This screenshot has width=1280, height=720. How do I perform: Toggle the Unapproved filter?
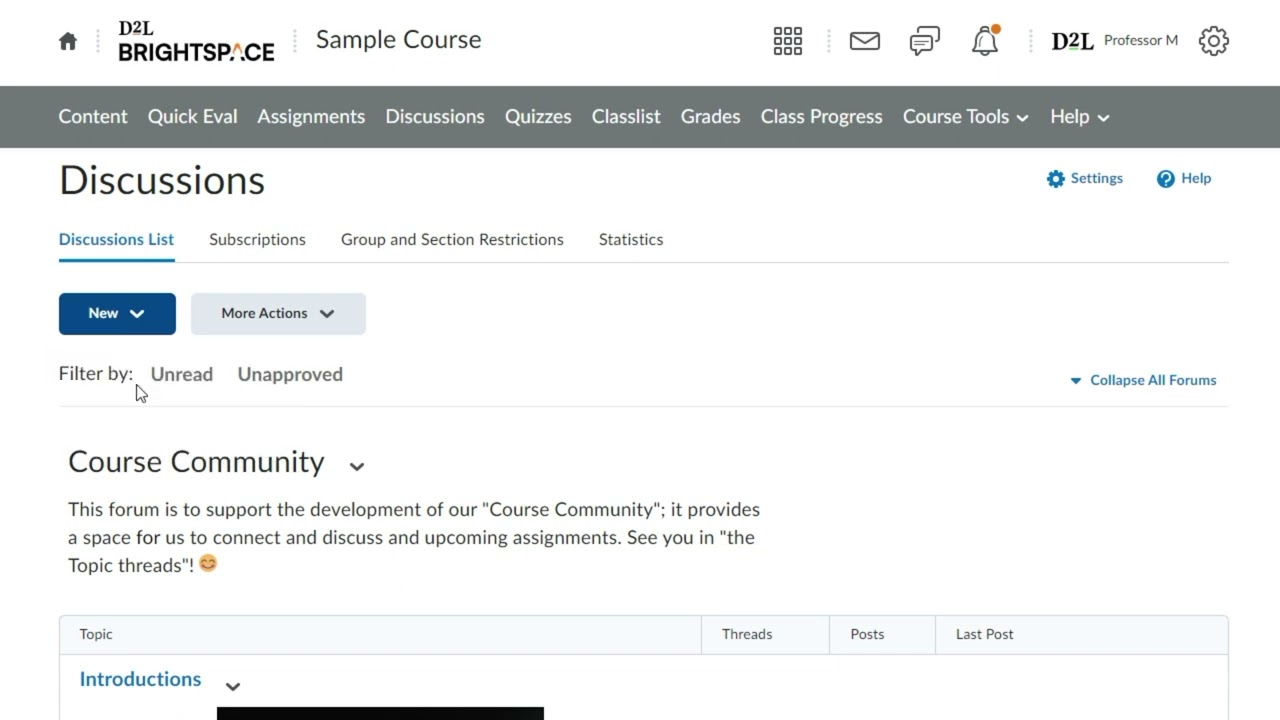[290, 374]
